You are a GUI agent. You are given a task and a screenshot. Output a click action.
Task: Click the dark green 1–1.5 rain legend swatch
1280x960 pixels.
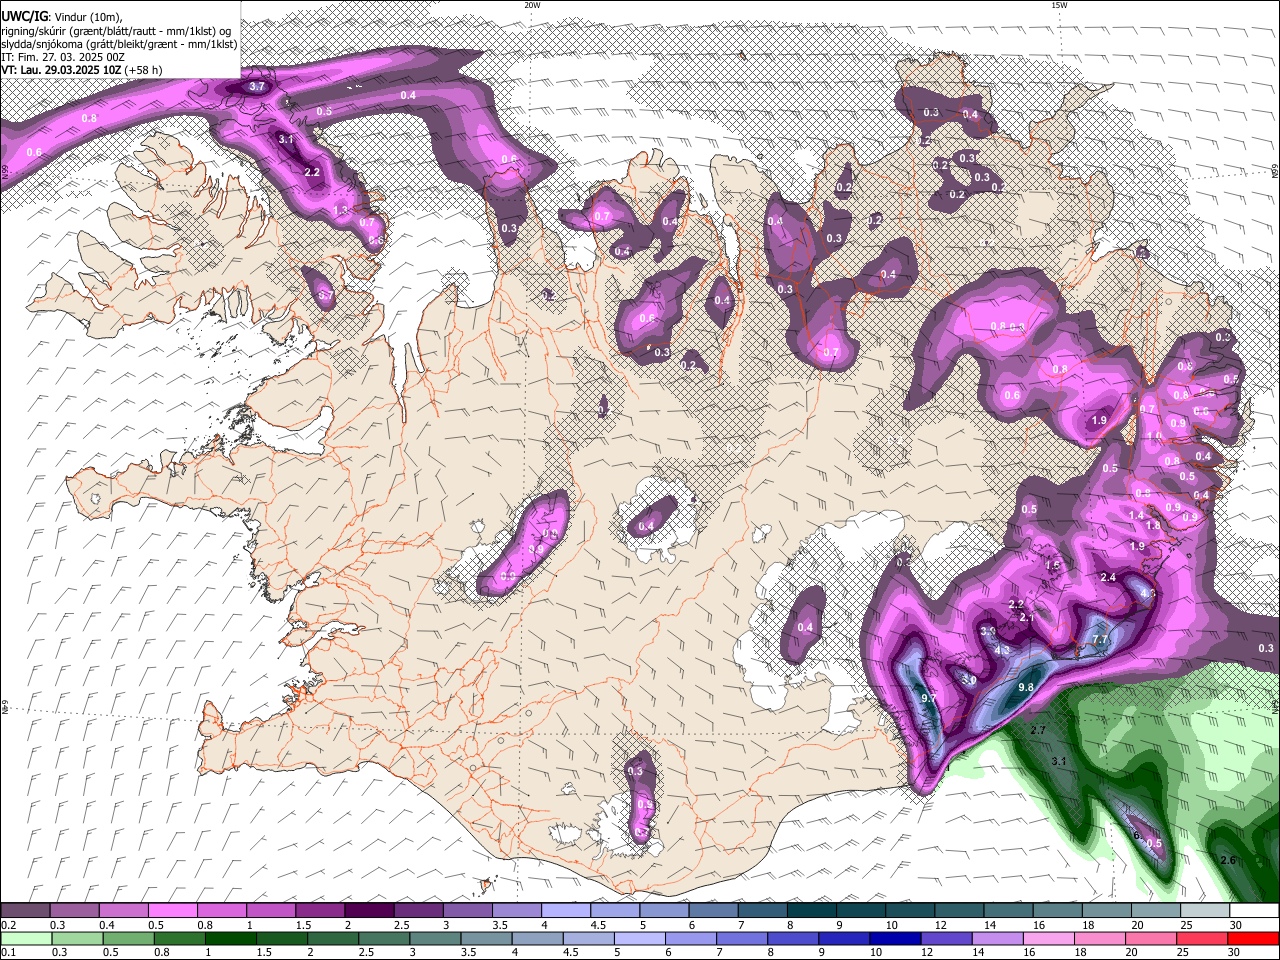[230, 939]
